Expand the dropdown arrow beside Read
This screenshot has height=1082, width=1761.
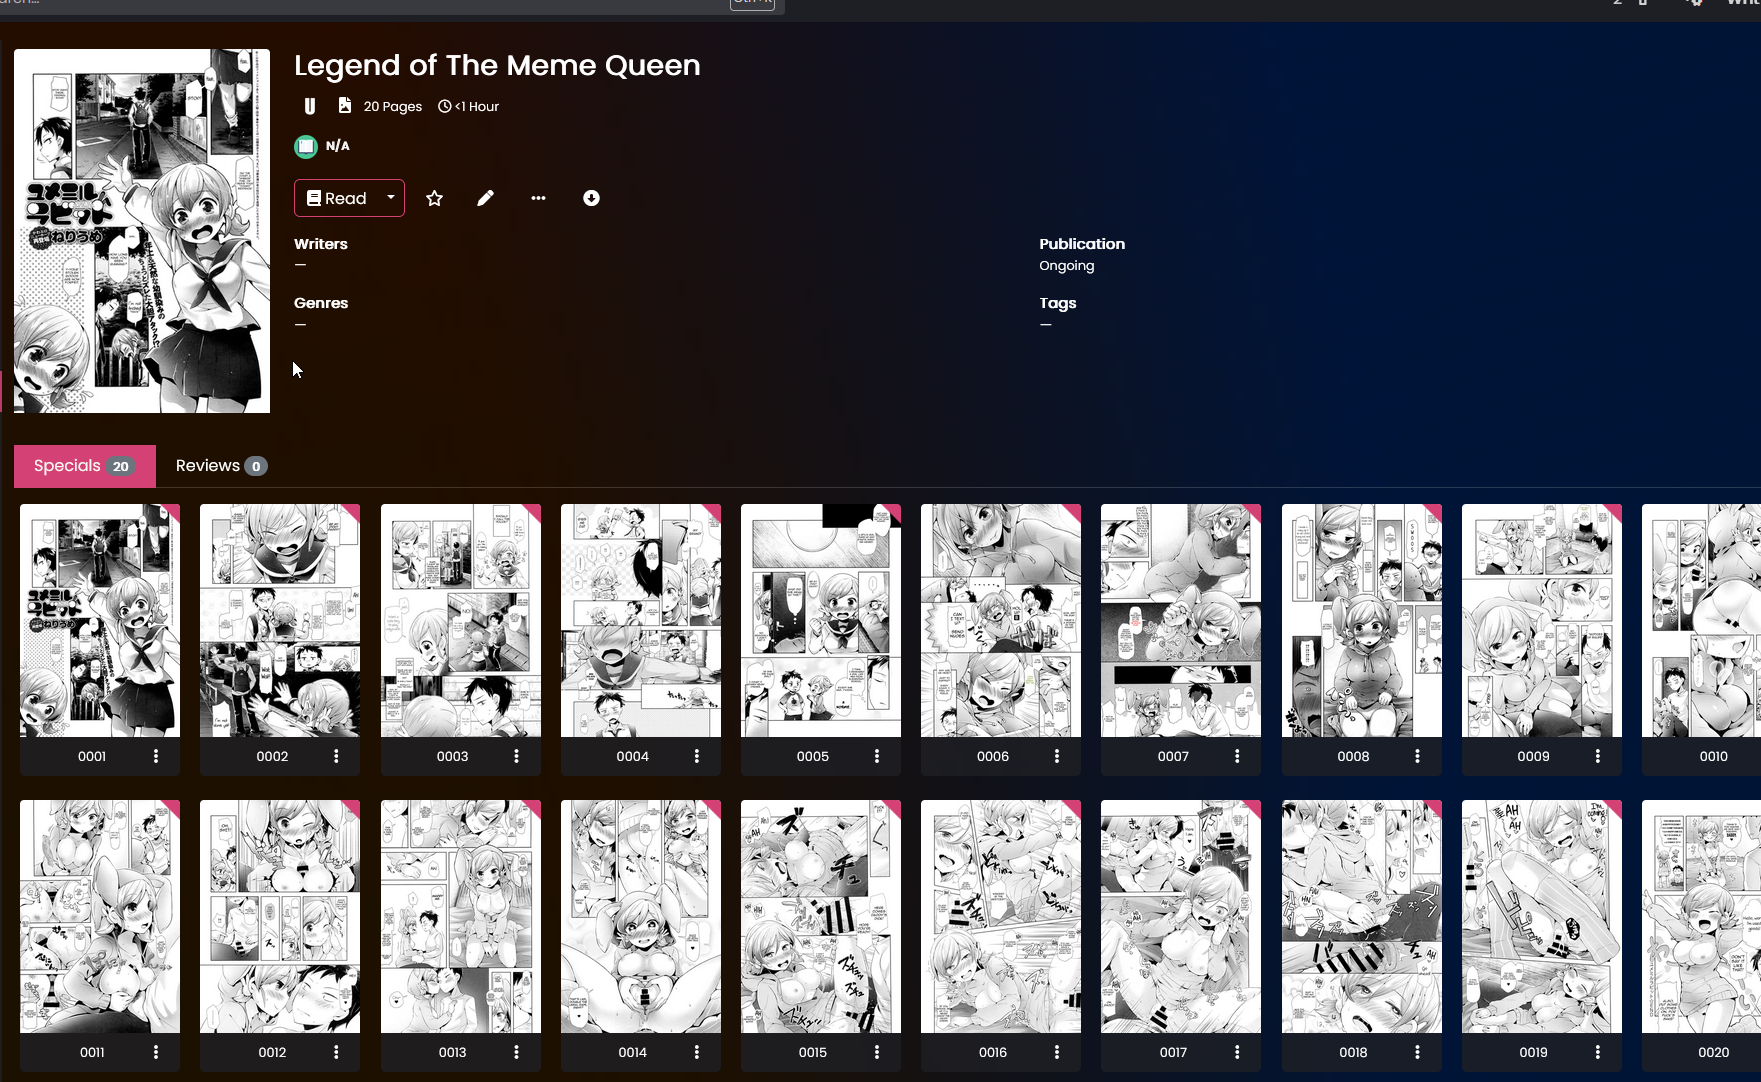pos(391,198)
